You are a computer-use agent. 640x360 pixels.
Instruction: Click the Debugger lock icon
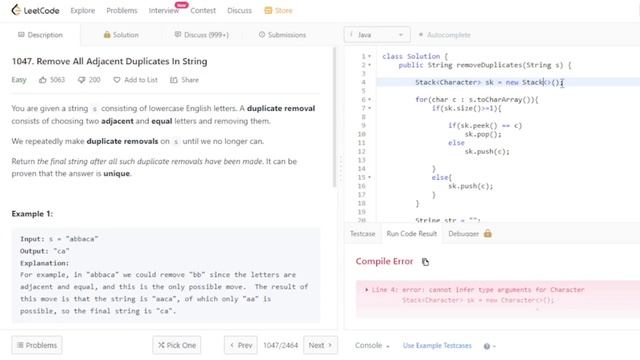[x=487, y=233]
